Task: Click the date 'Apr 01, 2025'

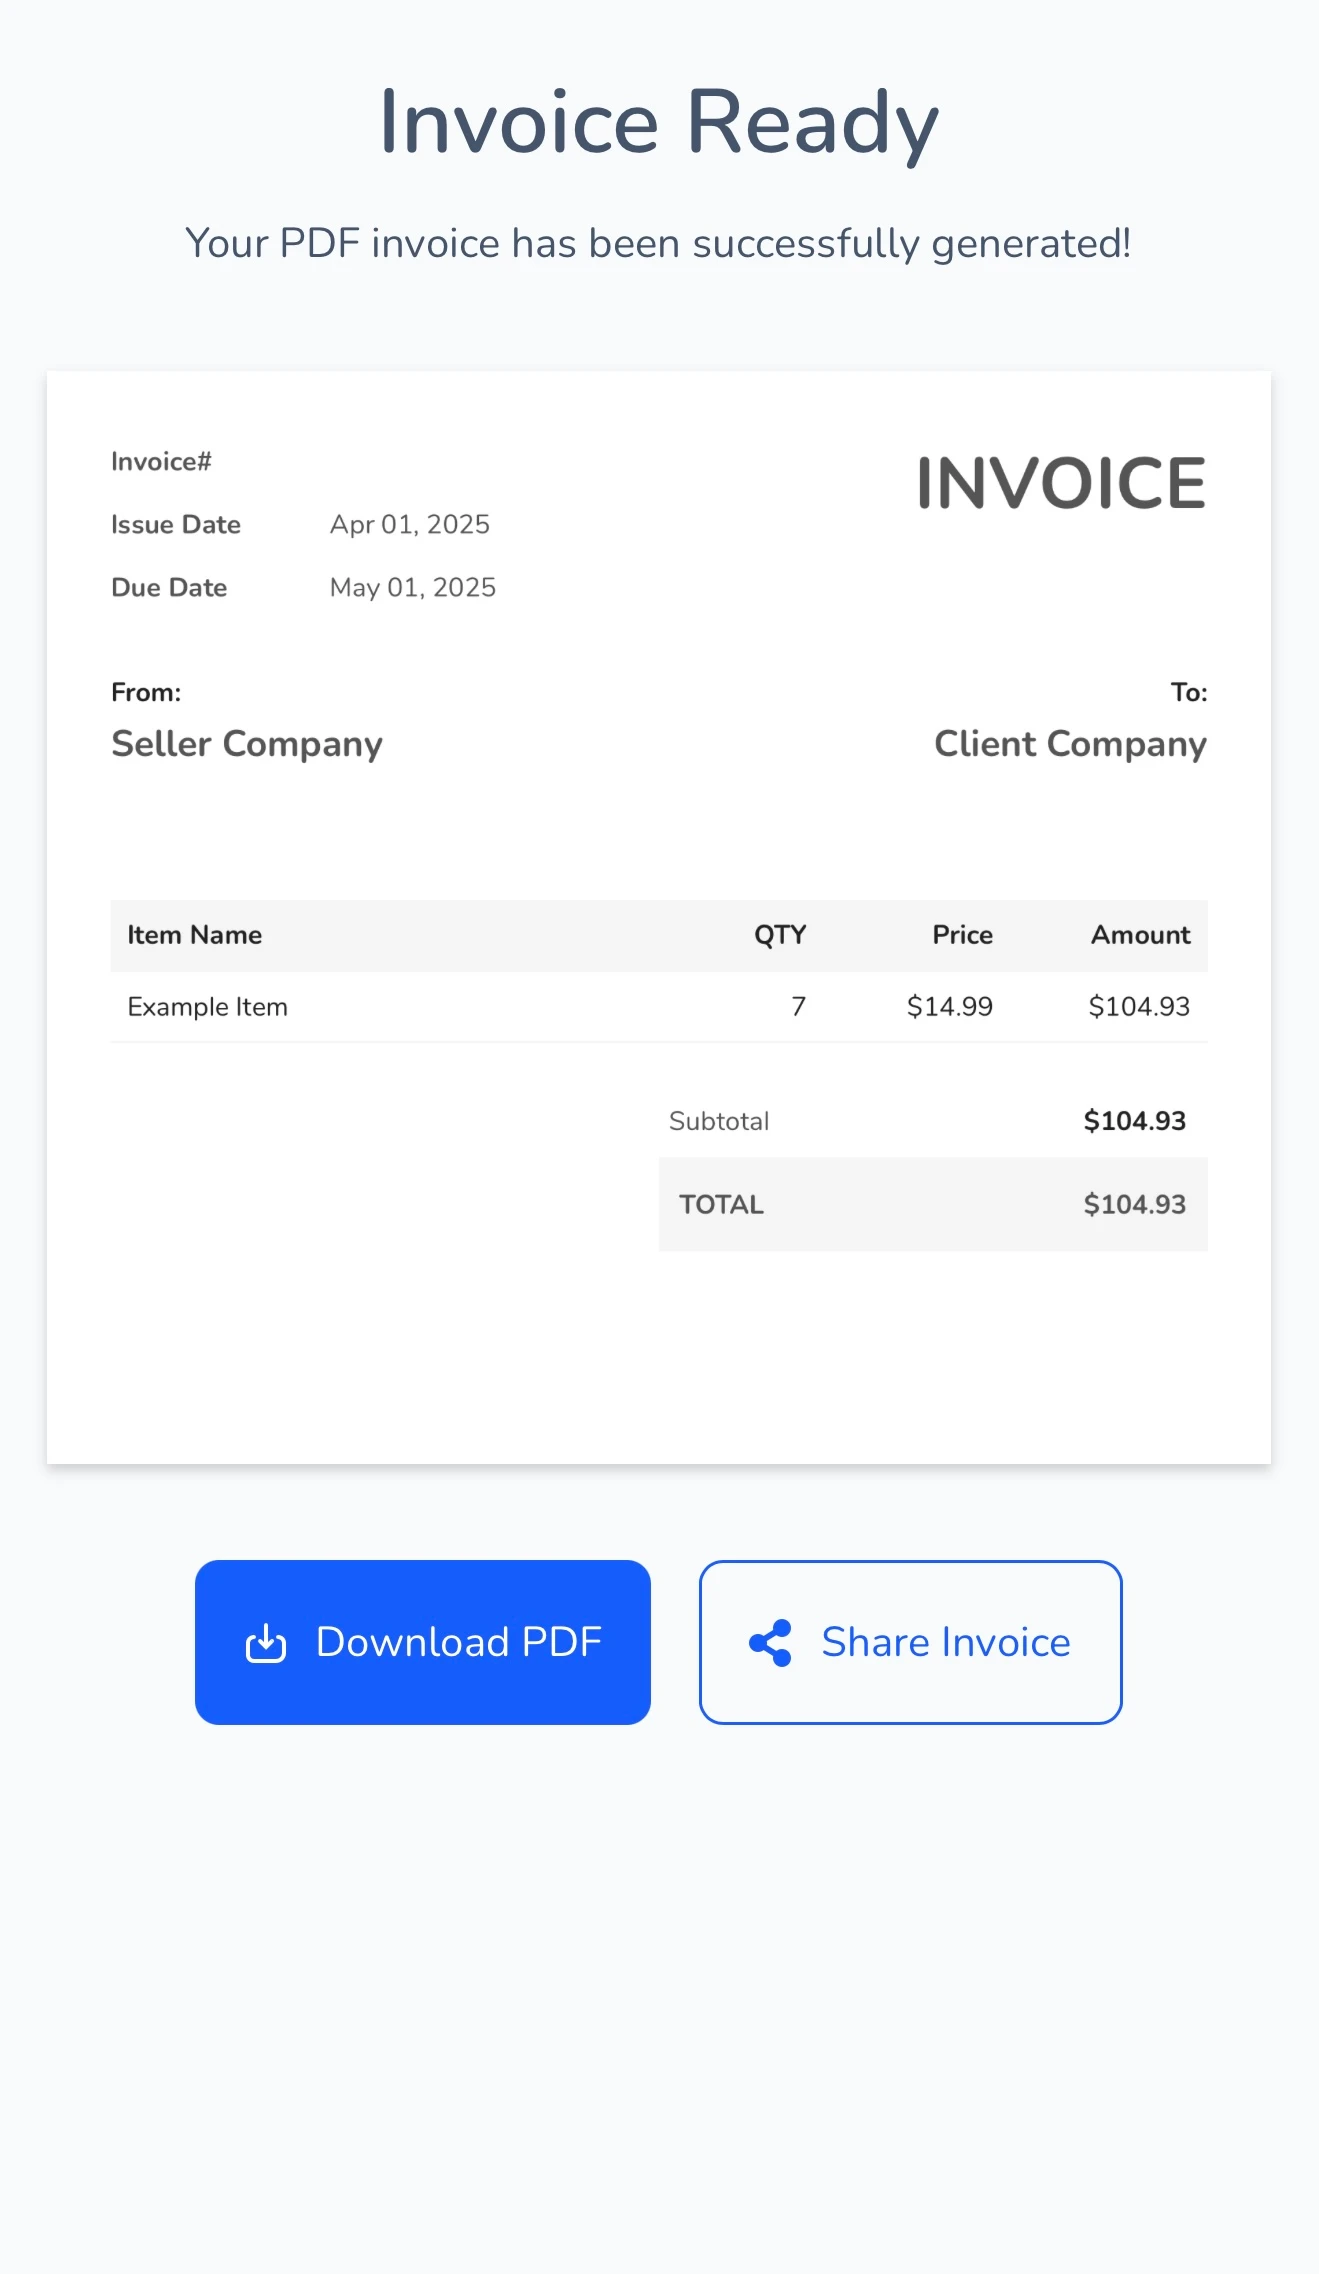Action: pos(410,524)
